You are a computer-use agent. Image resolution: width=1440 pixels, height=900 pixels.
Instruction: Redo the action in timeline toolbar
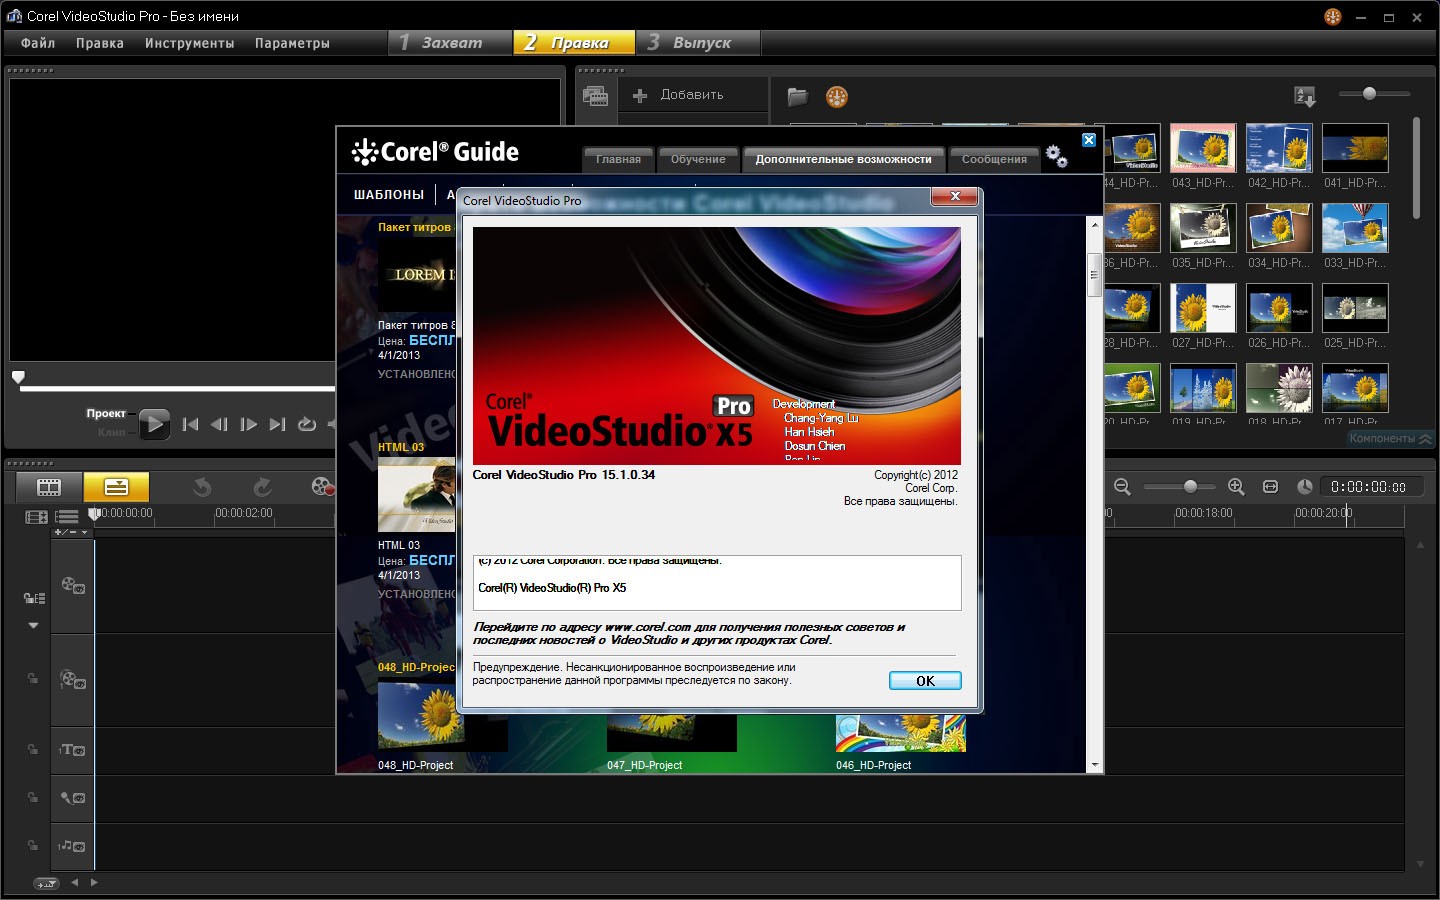tap(263, 487)
